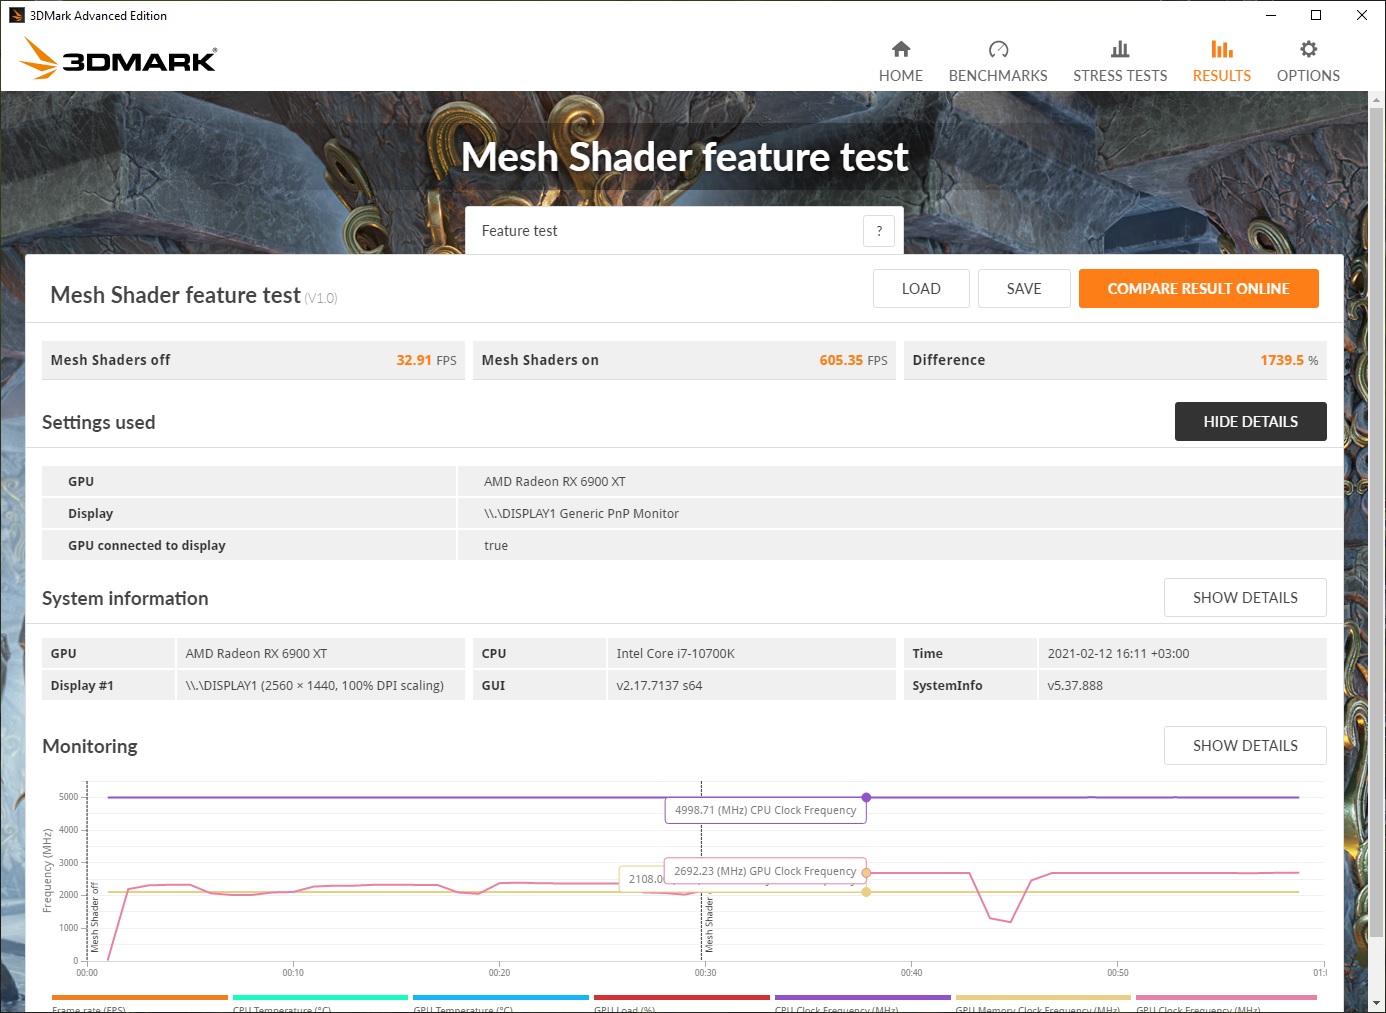
Task: Toggle the GPU Memory Clock Frequency legend
Action: click(1043, 1003)
